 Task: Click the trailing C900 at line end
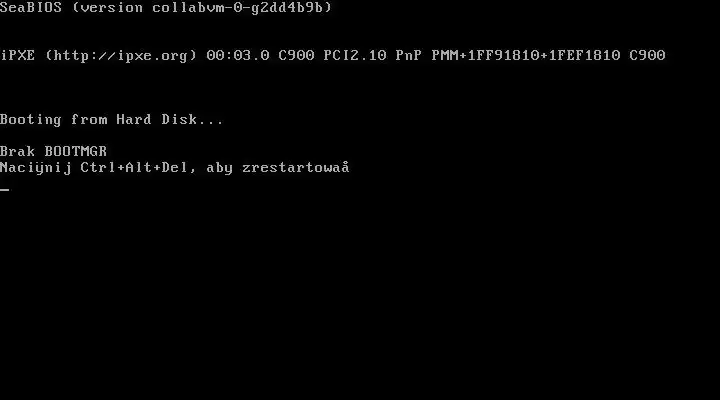[647, 56]
